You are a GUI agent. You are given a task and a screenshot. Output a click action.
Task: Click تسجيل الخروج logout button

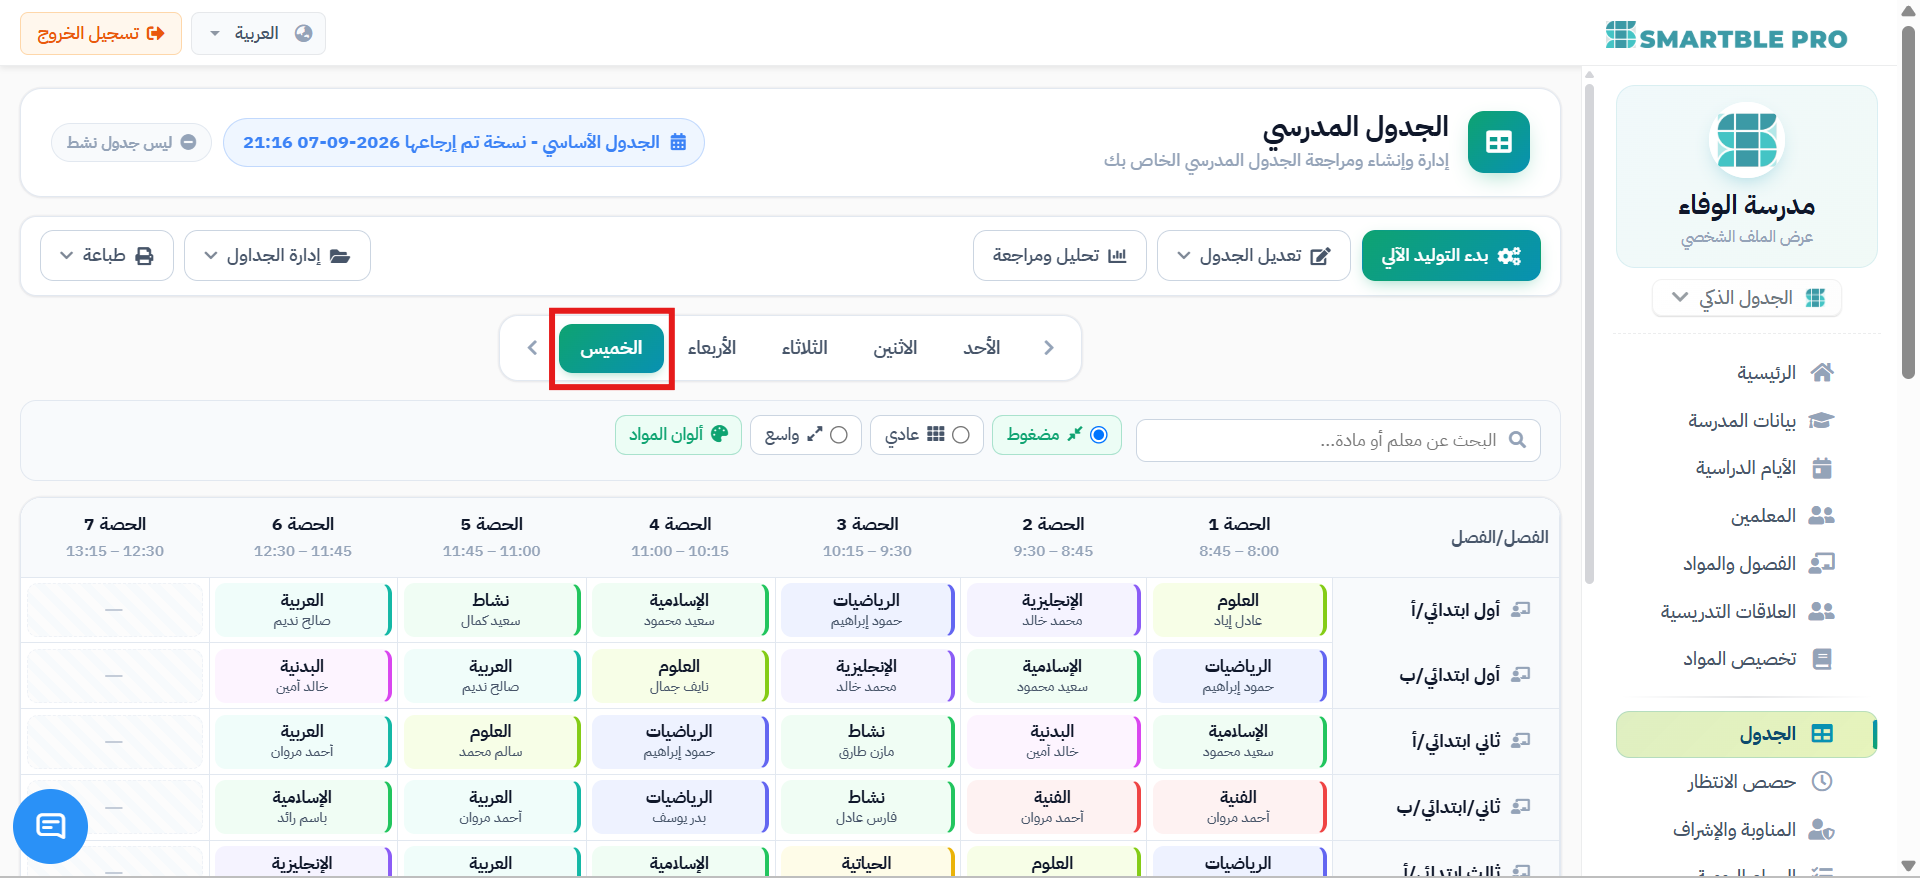[101, 34]
